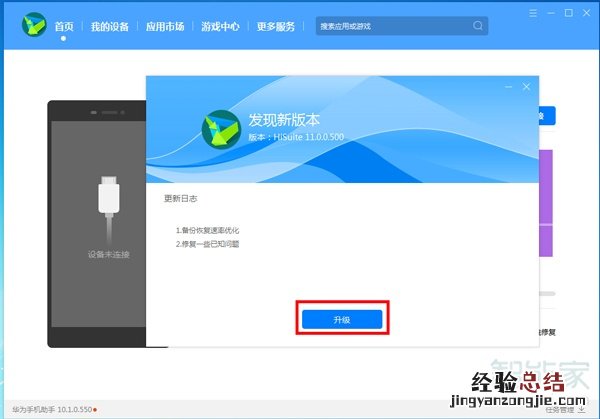
Task: Click the magnifier search icon
Action: click(x=478, y=26)
